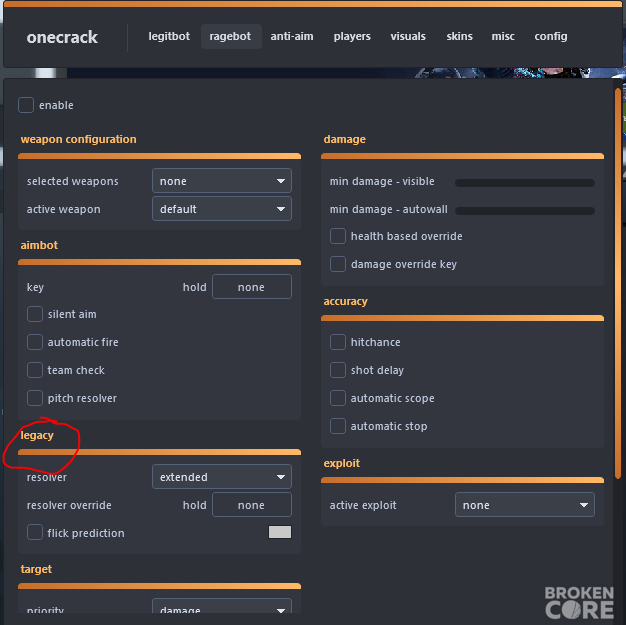Click the orange vertical scrollbar

coord(618,284)
